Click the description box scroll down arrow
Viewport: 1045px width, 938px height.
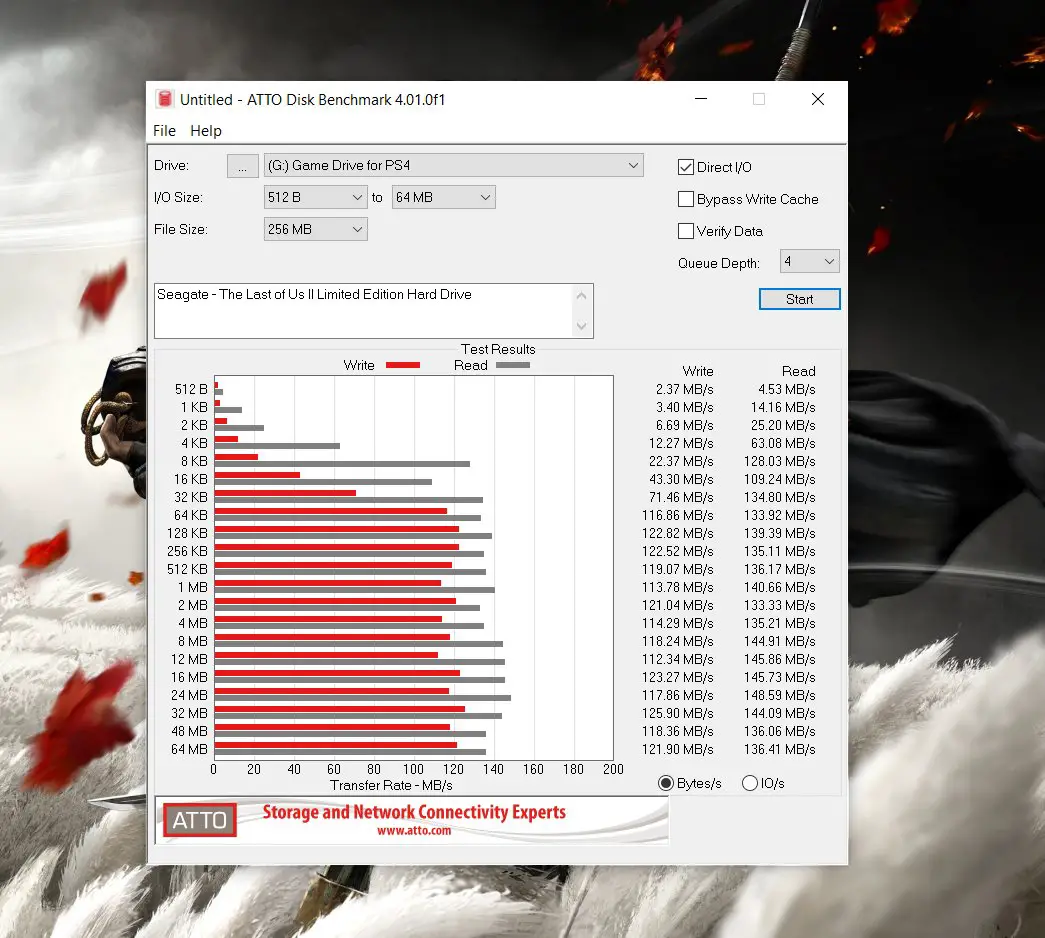point(581,326)
